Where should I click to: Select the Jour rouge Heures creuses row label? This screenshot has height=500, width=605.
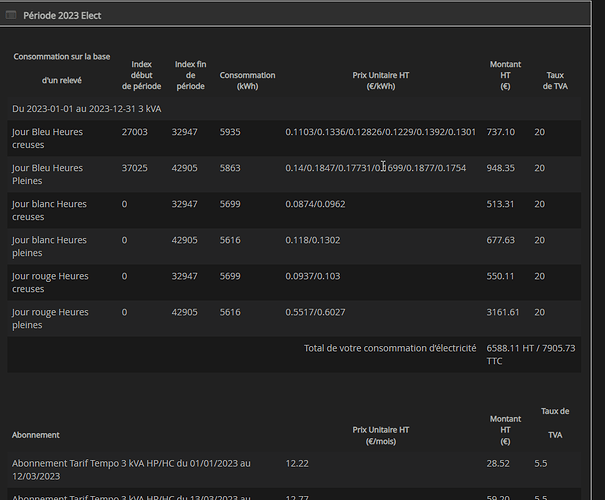coord(49,282)
